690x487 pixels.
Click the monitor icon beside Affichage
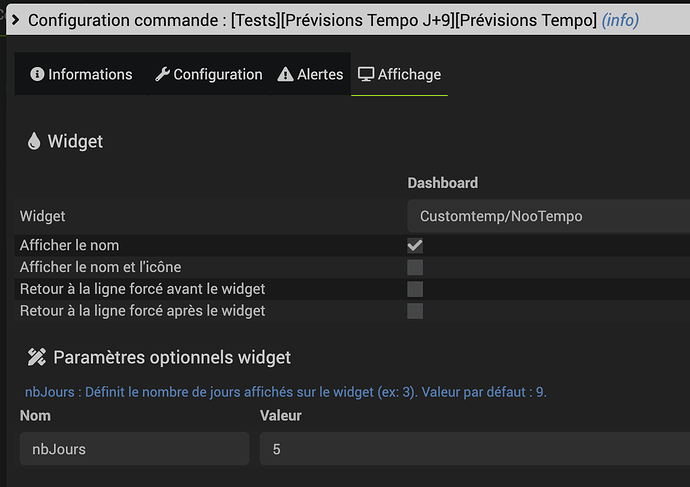click(366, 75)
